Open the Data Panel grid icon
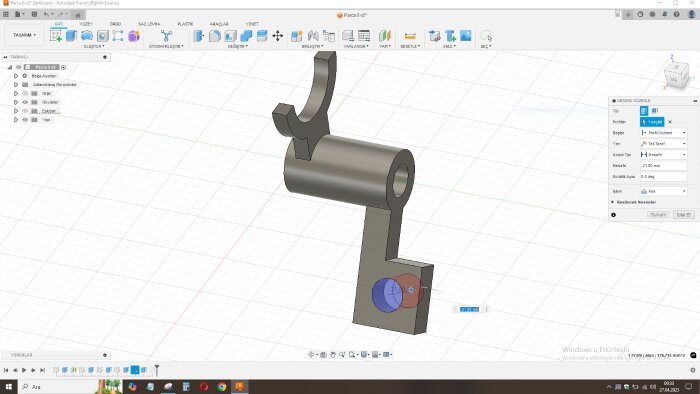The width and height of the screenshot is (700, 394). coord(6,14)
